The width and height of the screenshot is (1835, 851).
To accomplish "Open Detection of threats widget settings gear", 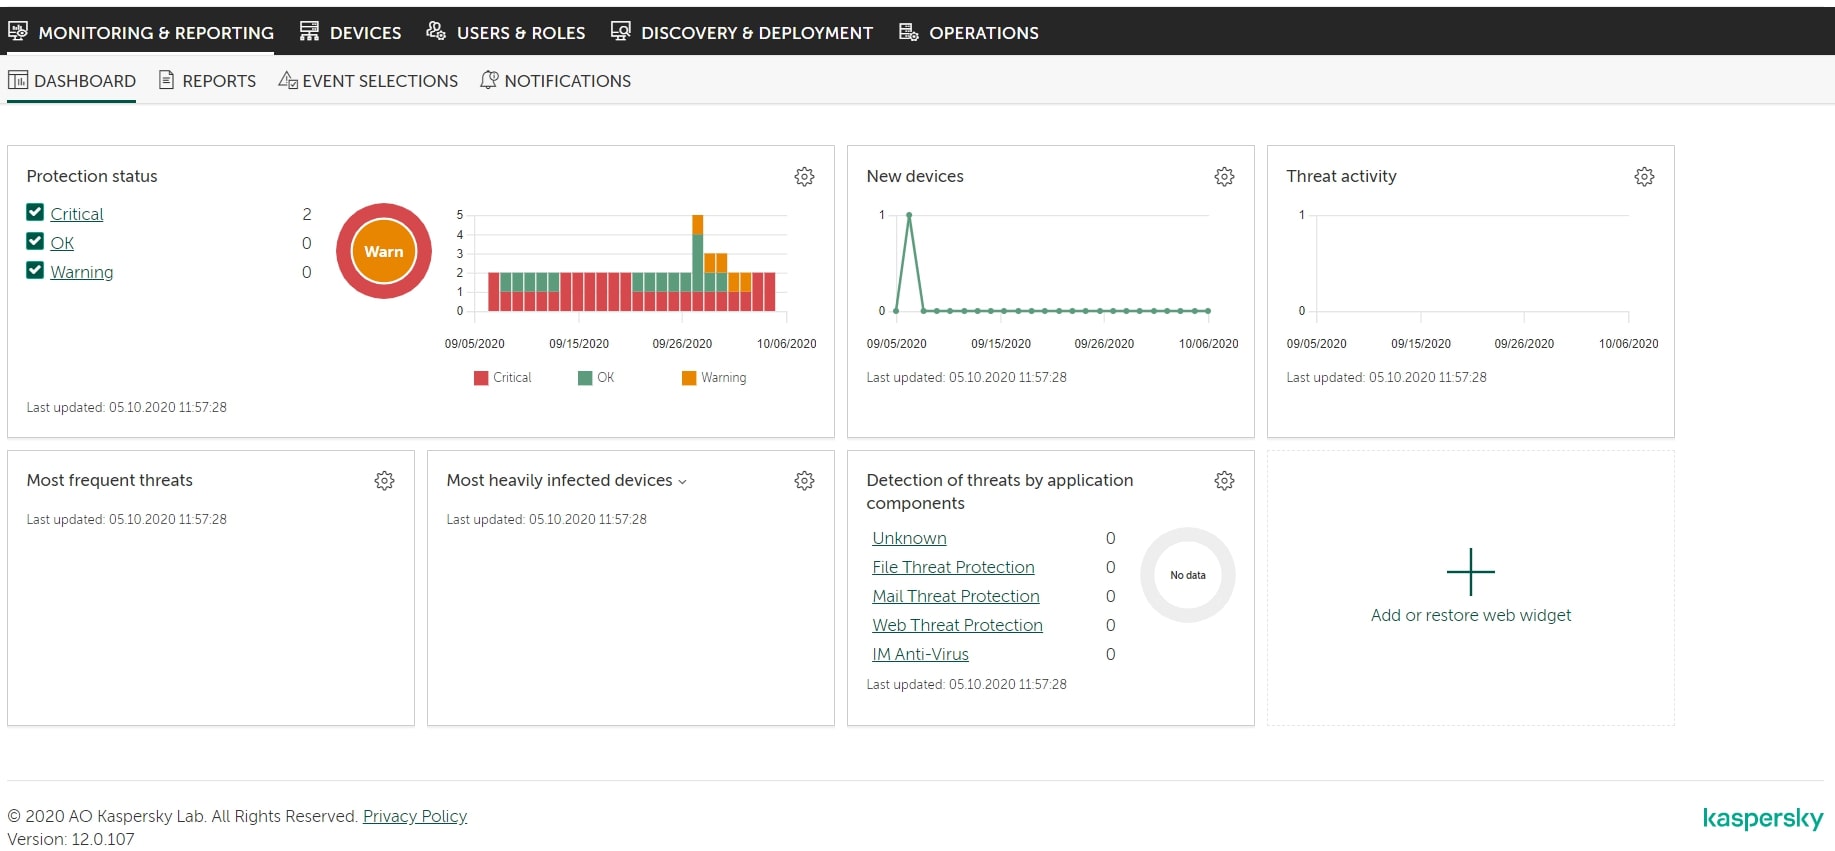I will [1224, 481].
